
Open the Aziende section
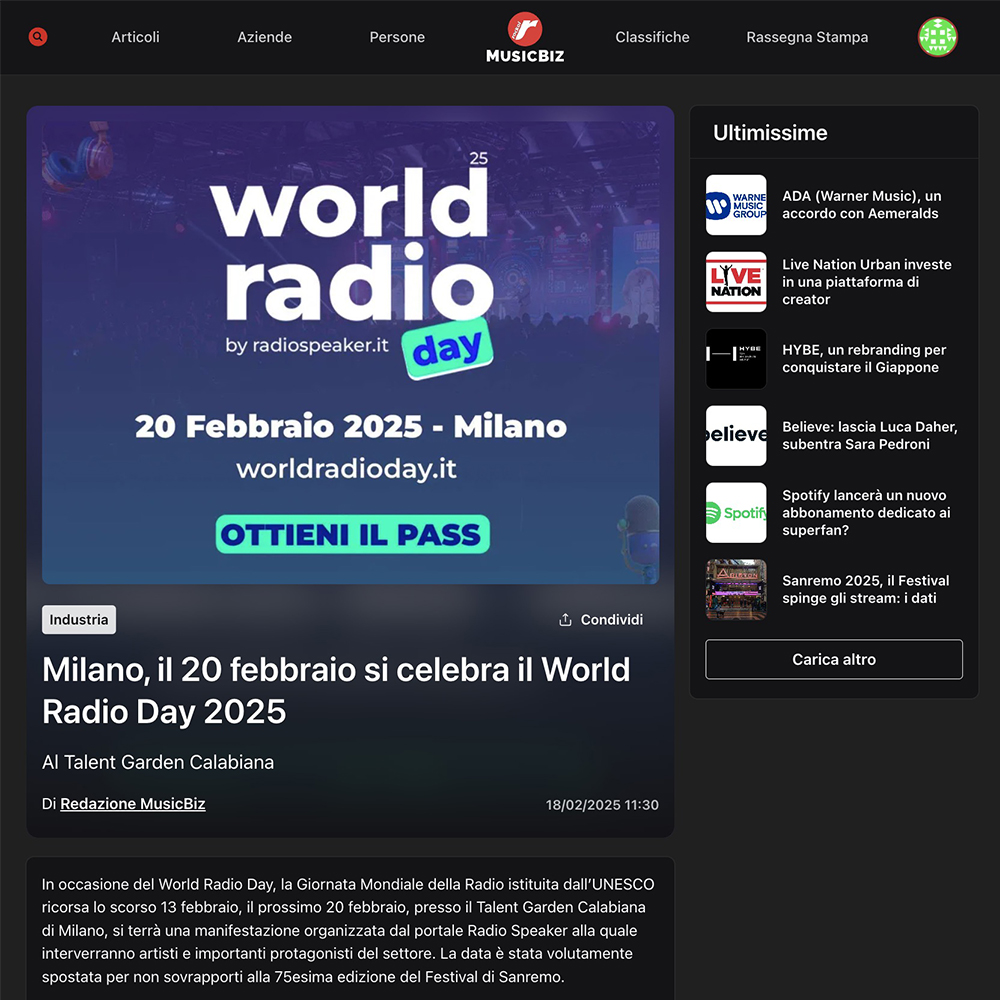tap(265, 37)
